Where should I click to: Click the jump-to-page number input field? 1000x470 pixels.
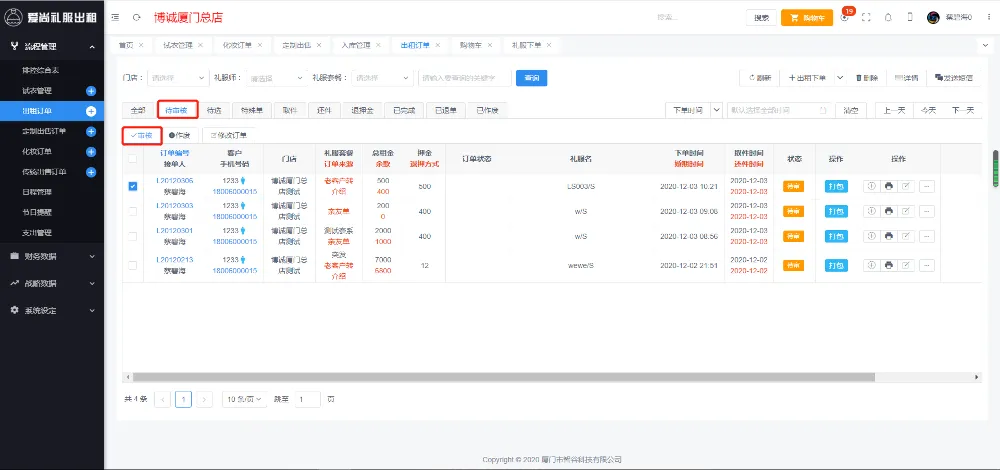tap(307, 399)
